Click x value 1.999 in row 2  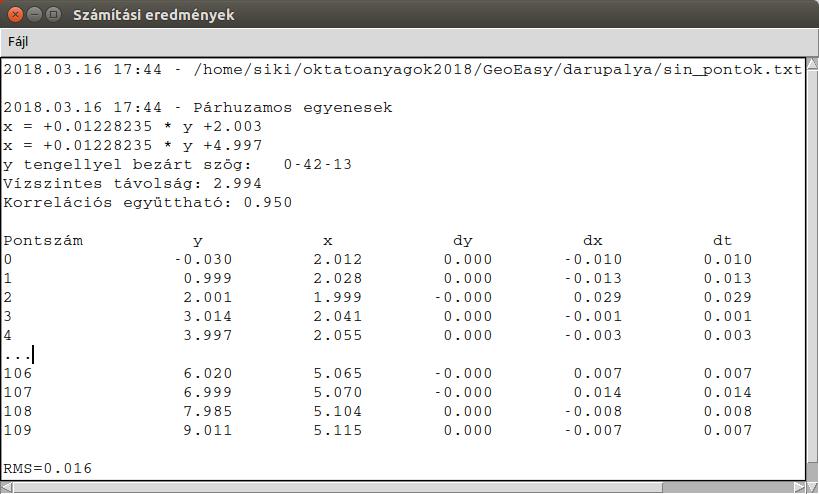[337, 297]
